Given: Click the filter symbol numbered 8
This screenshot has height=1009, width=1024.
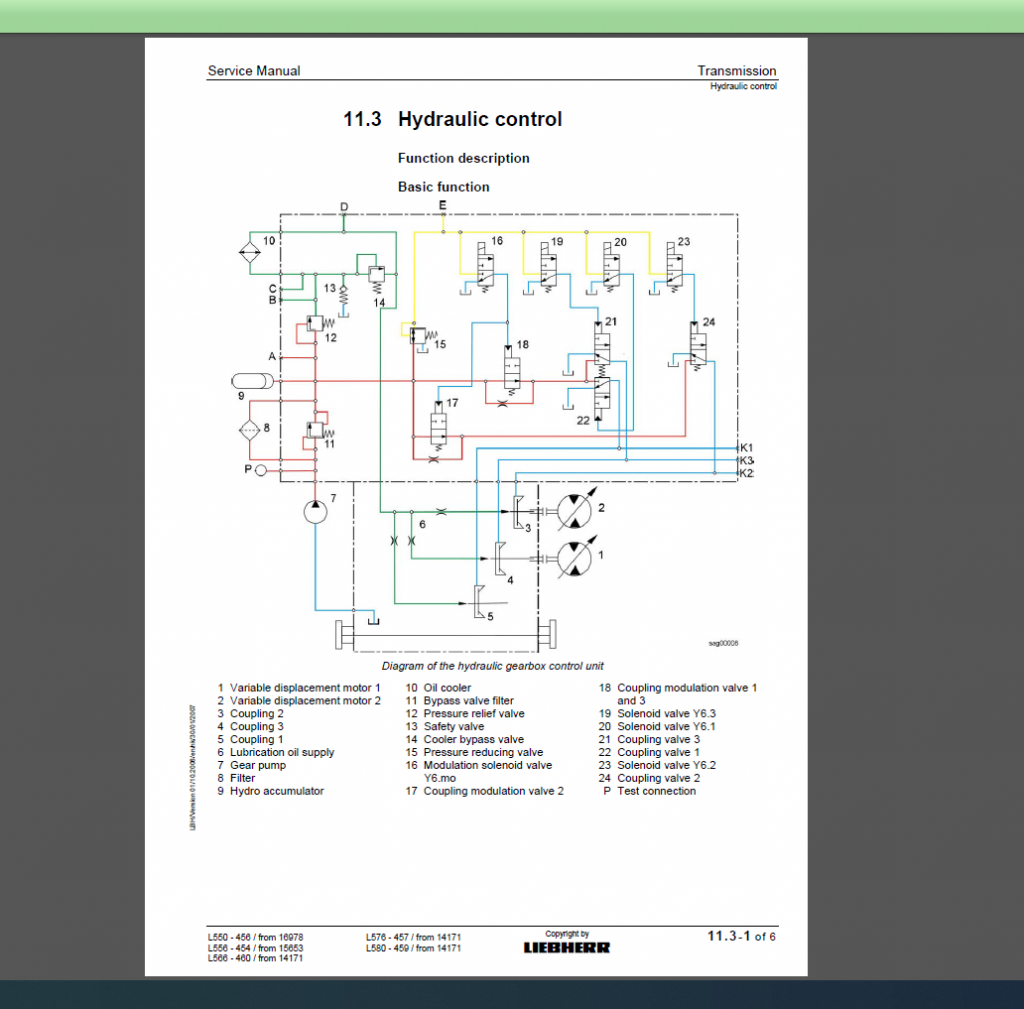Looking at the screenshot, I should pos(250,428).
